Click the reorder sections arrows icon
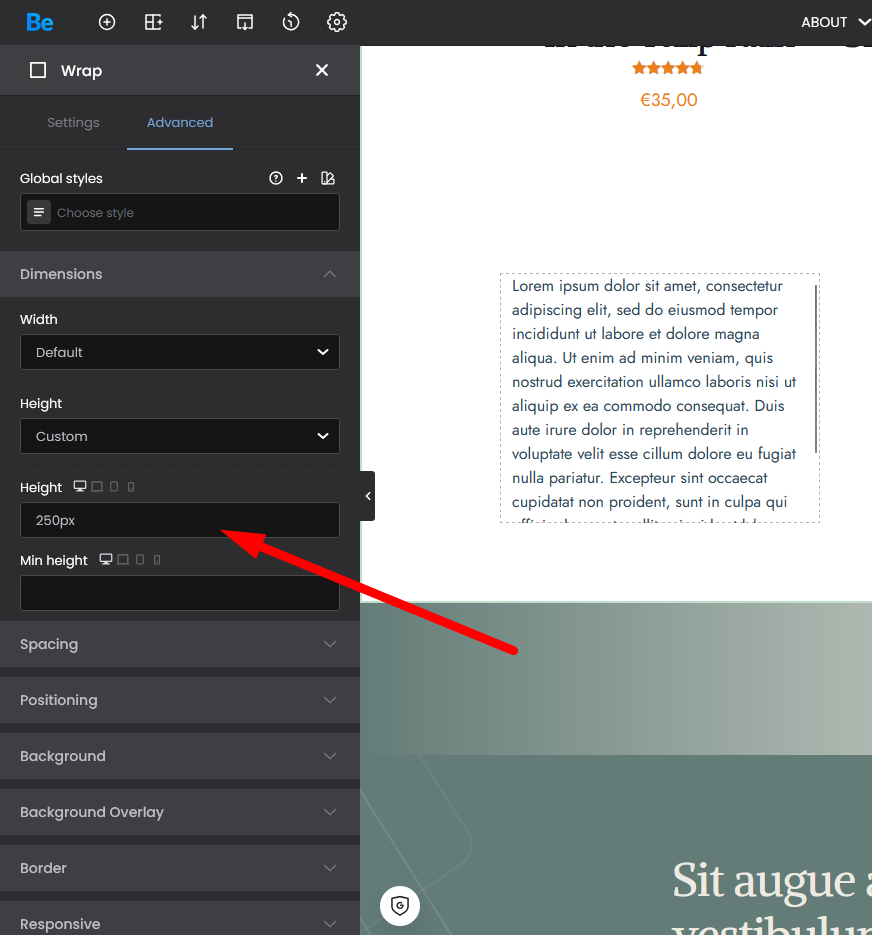 [x=199, y=22]
